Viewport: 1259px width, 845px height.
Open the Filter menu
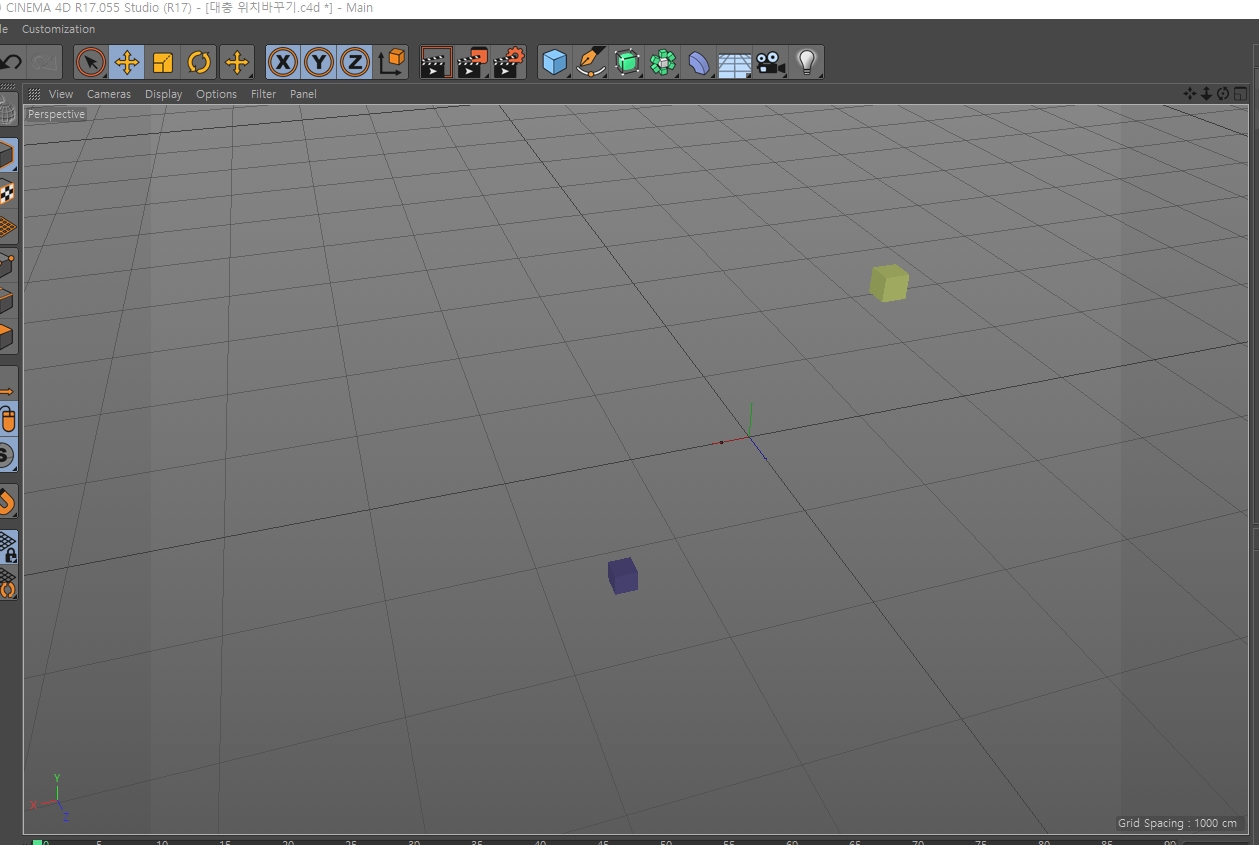[x=263, y=94]
